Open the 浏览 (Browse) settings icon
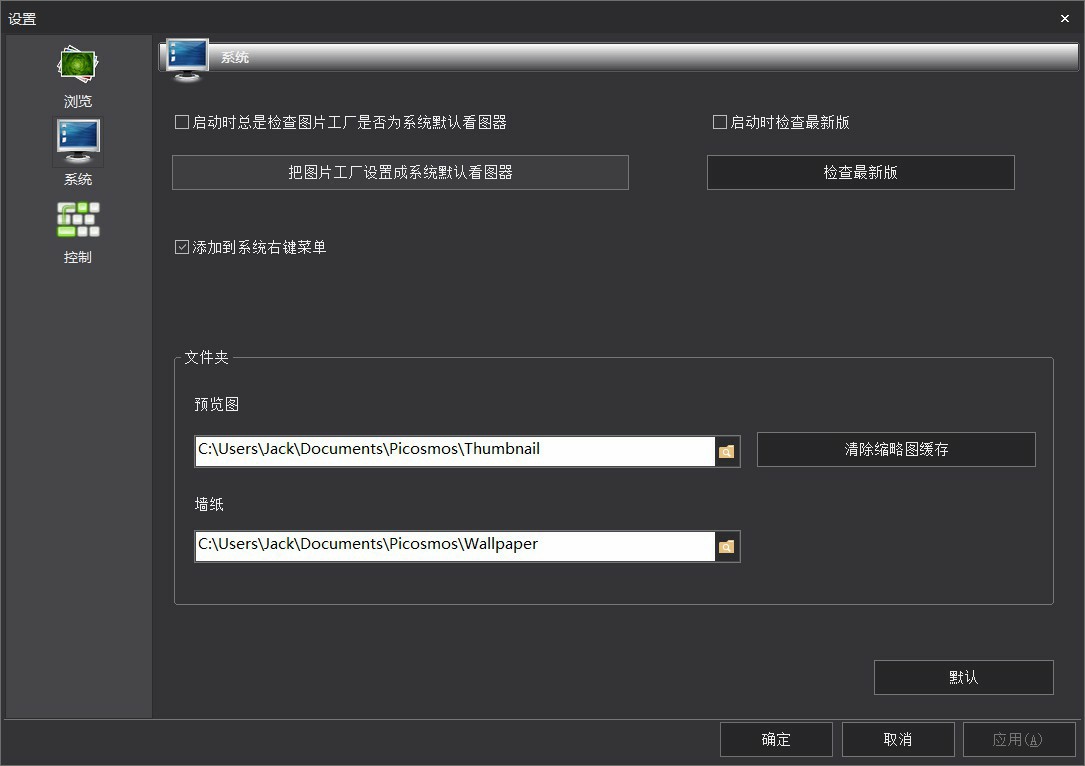Screen dimensions: 1085x766 (77, 65)
